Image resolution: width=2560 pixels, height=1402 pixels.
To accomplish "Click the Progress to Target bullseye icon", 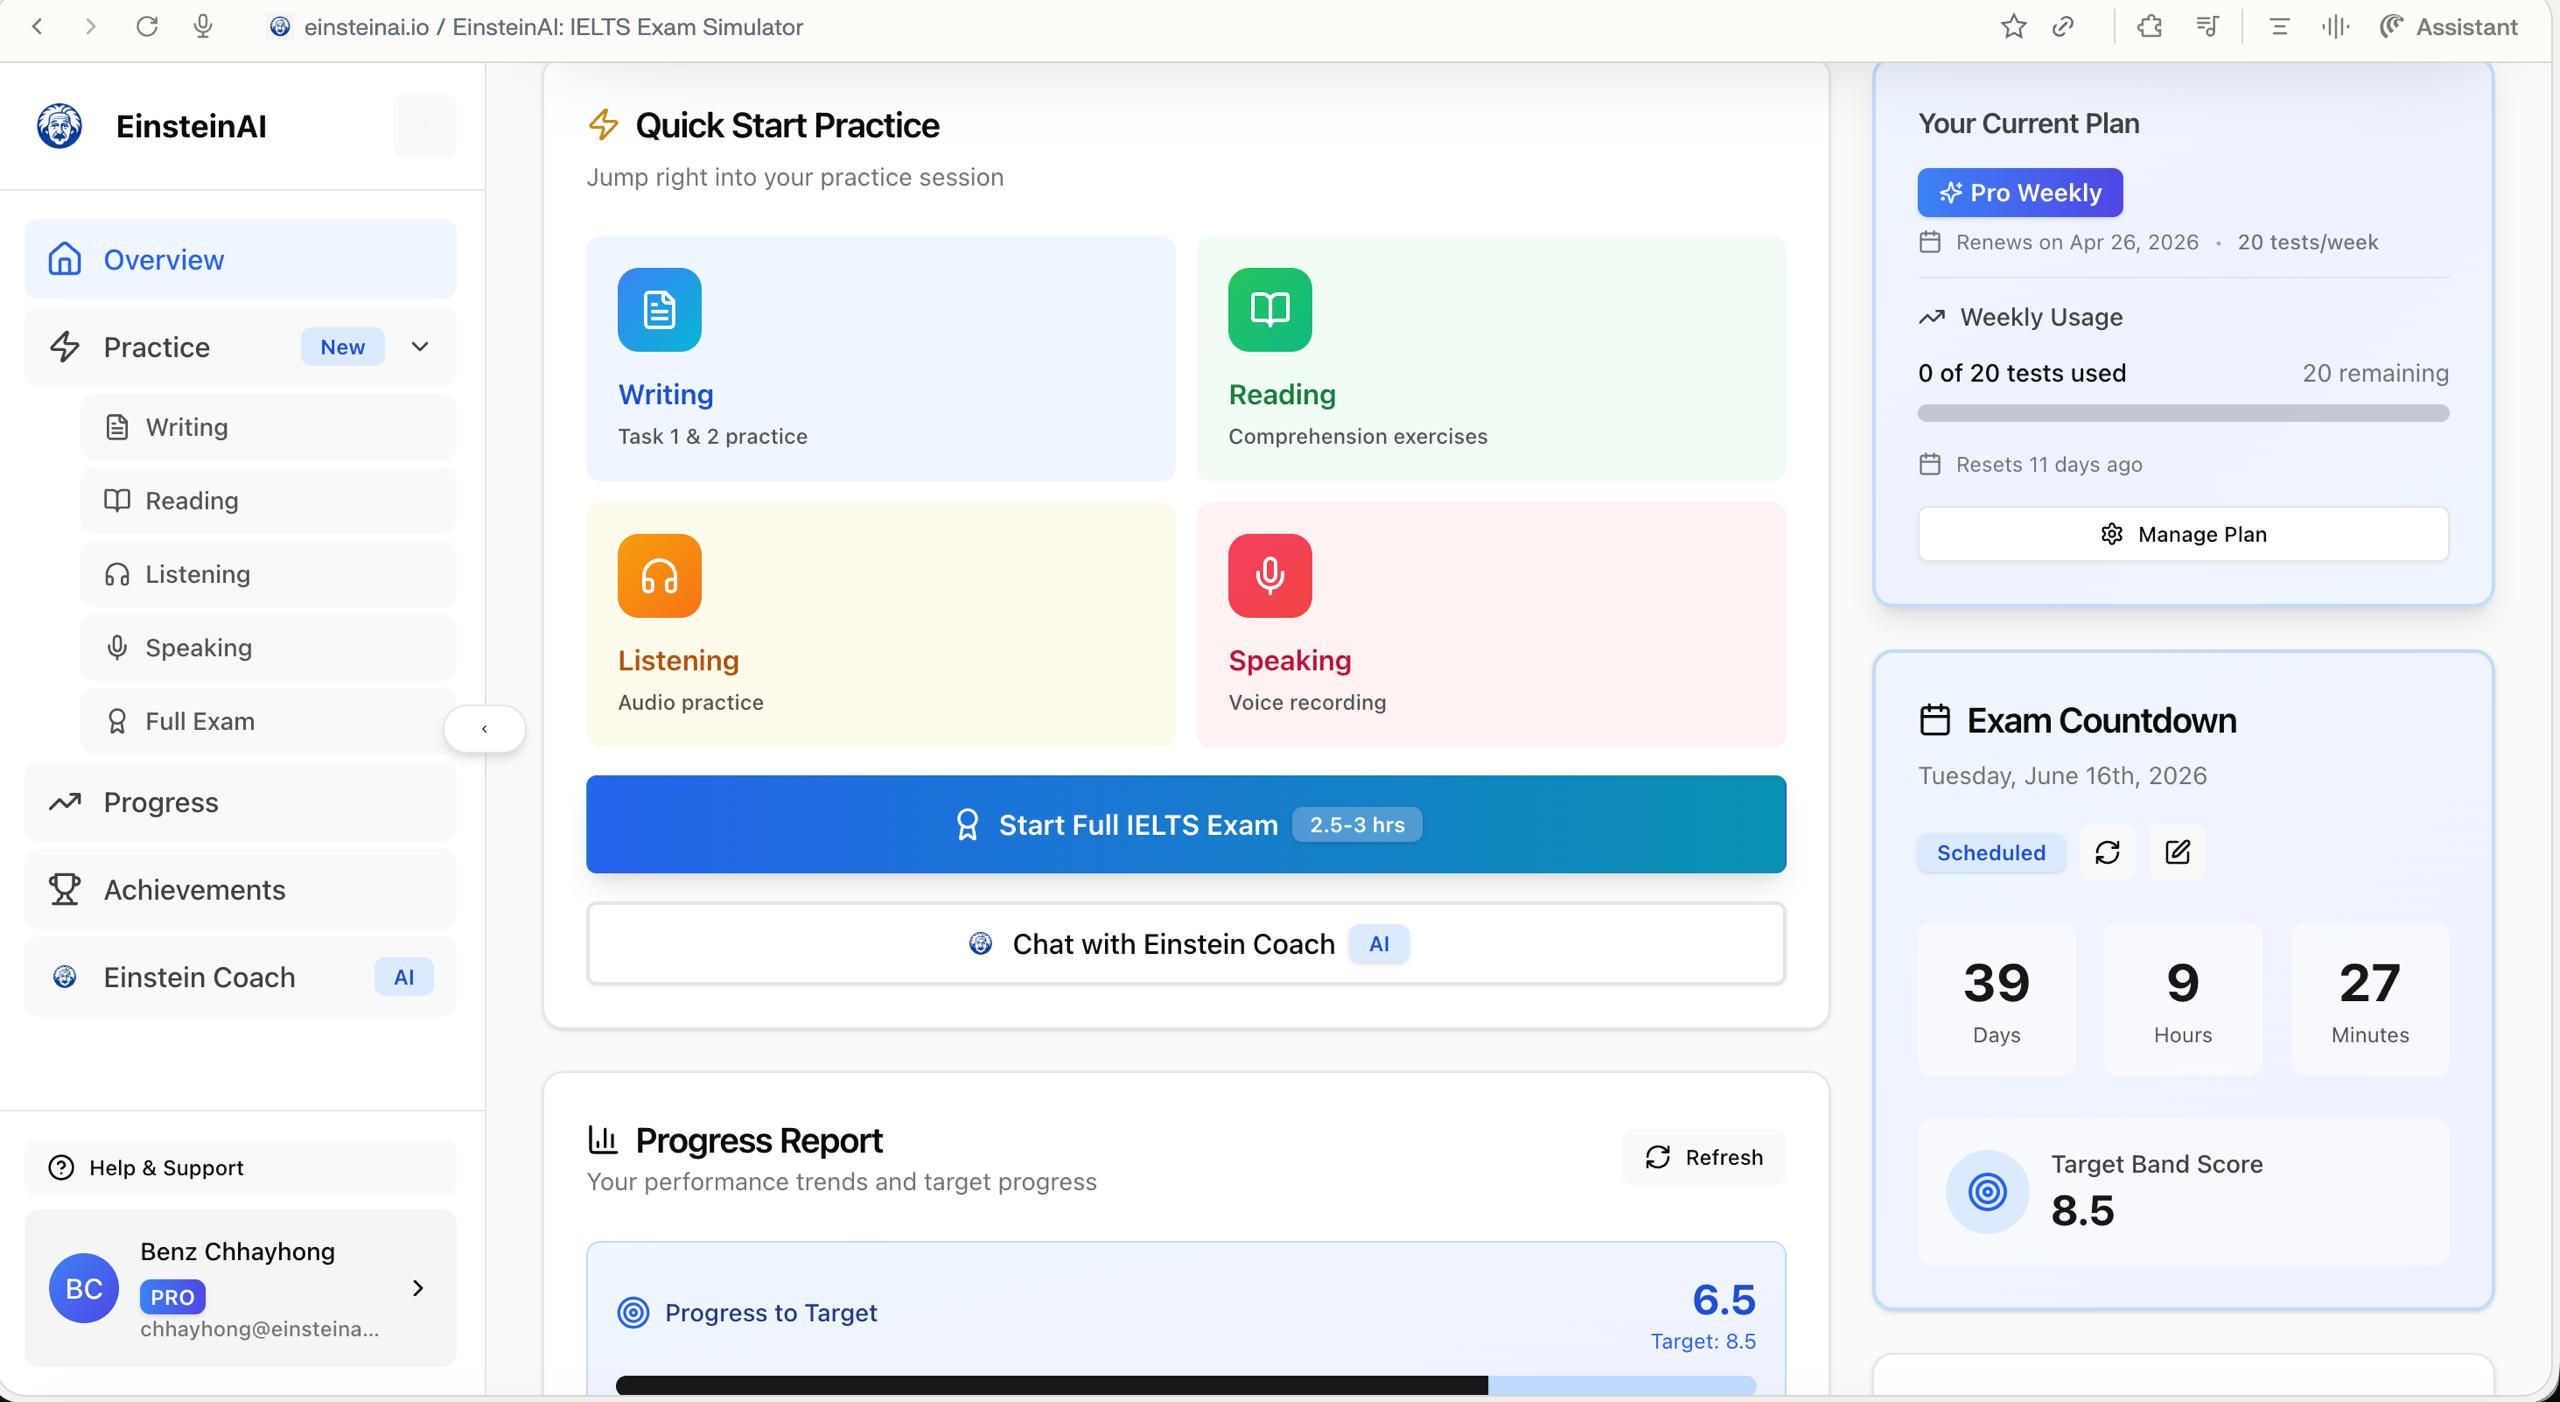I will [633, 1312].
